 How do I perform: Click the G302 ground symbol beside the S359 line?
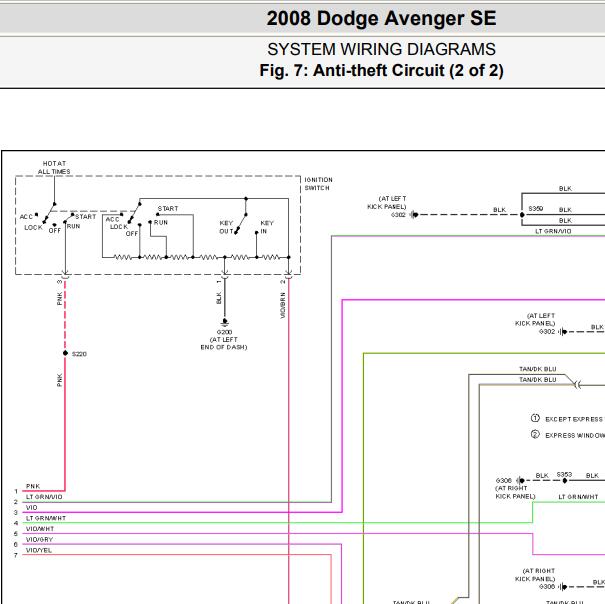pyautogui.click(x=414, y=215)
